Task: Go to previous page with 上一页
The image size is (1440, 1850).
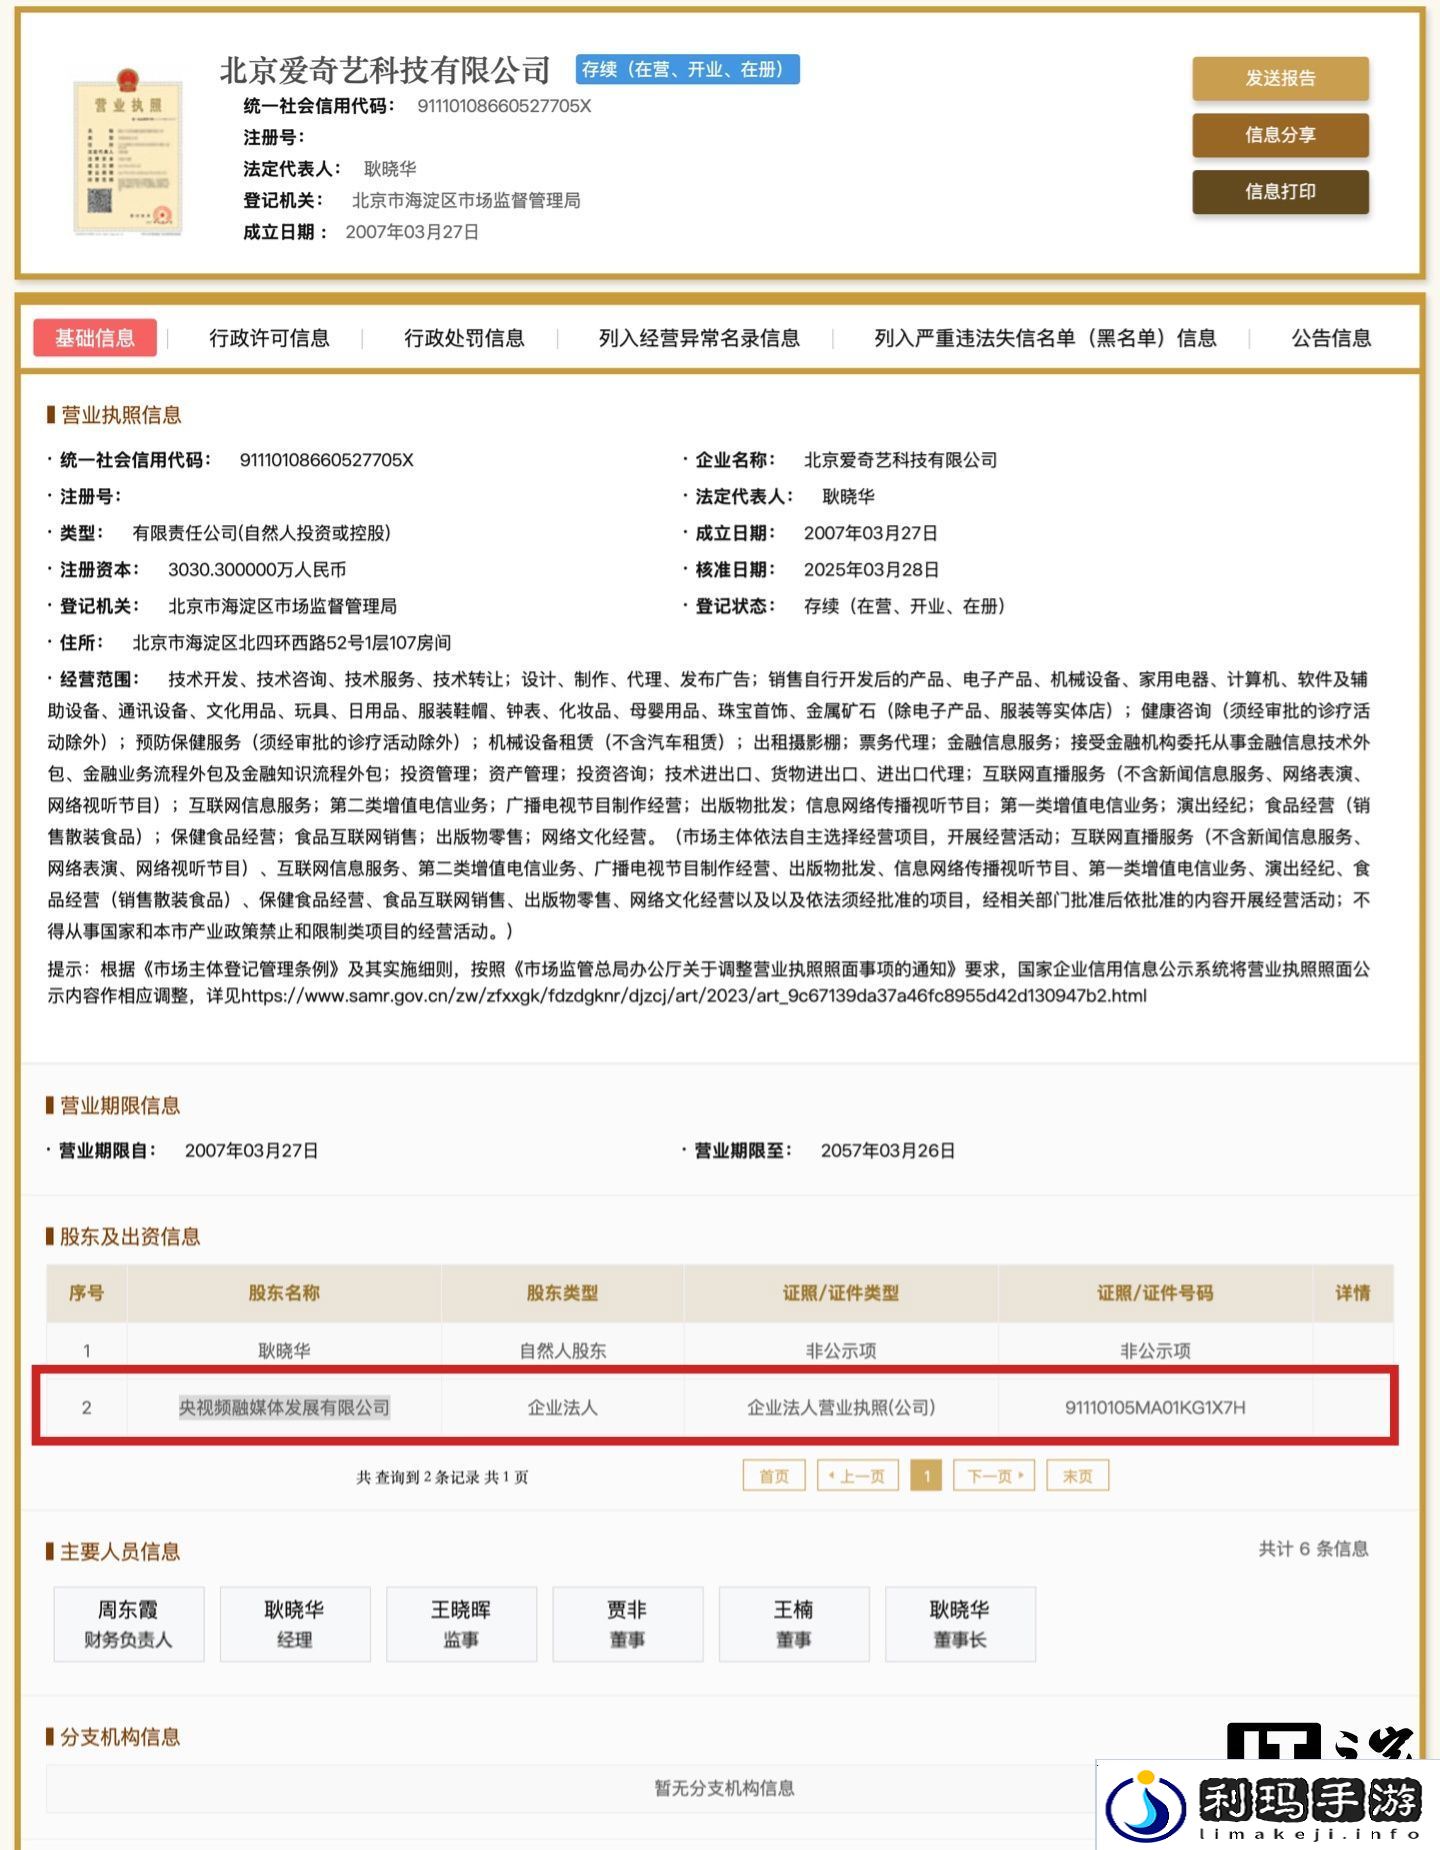Action: (x=857, y=1476)
